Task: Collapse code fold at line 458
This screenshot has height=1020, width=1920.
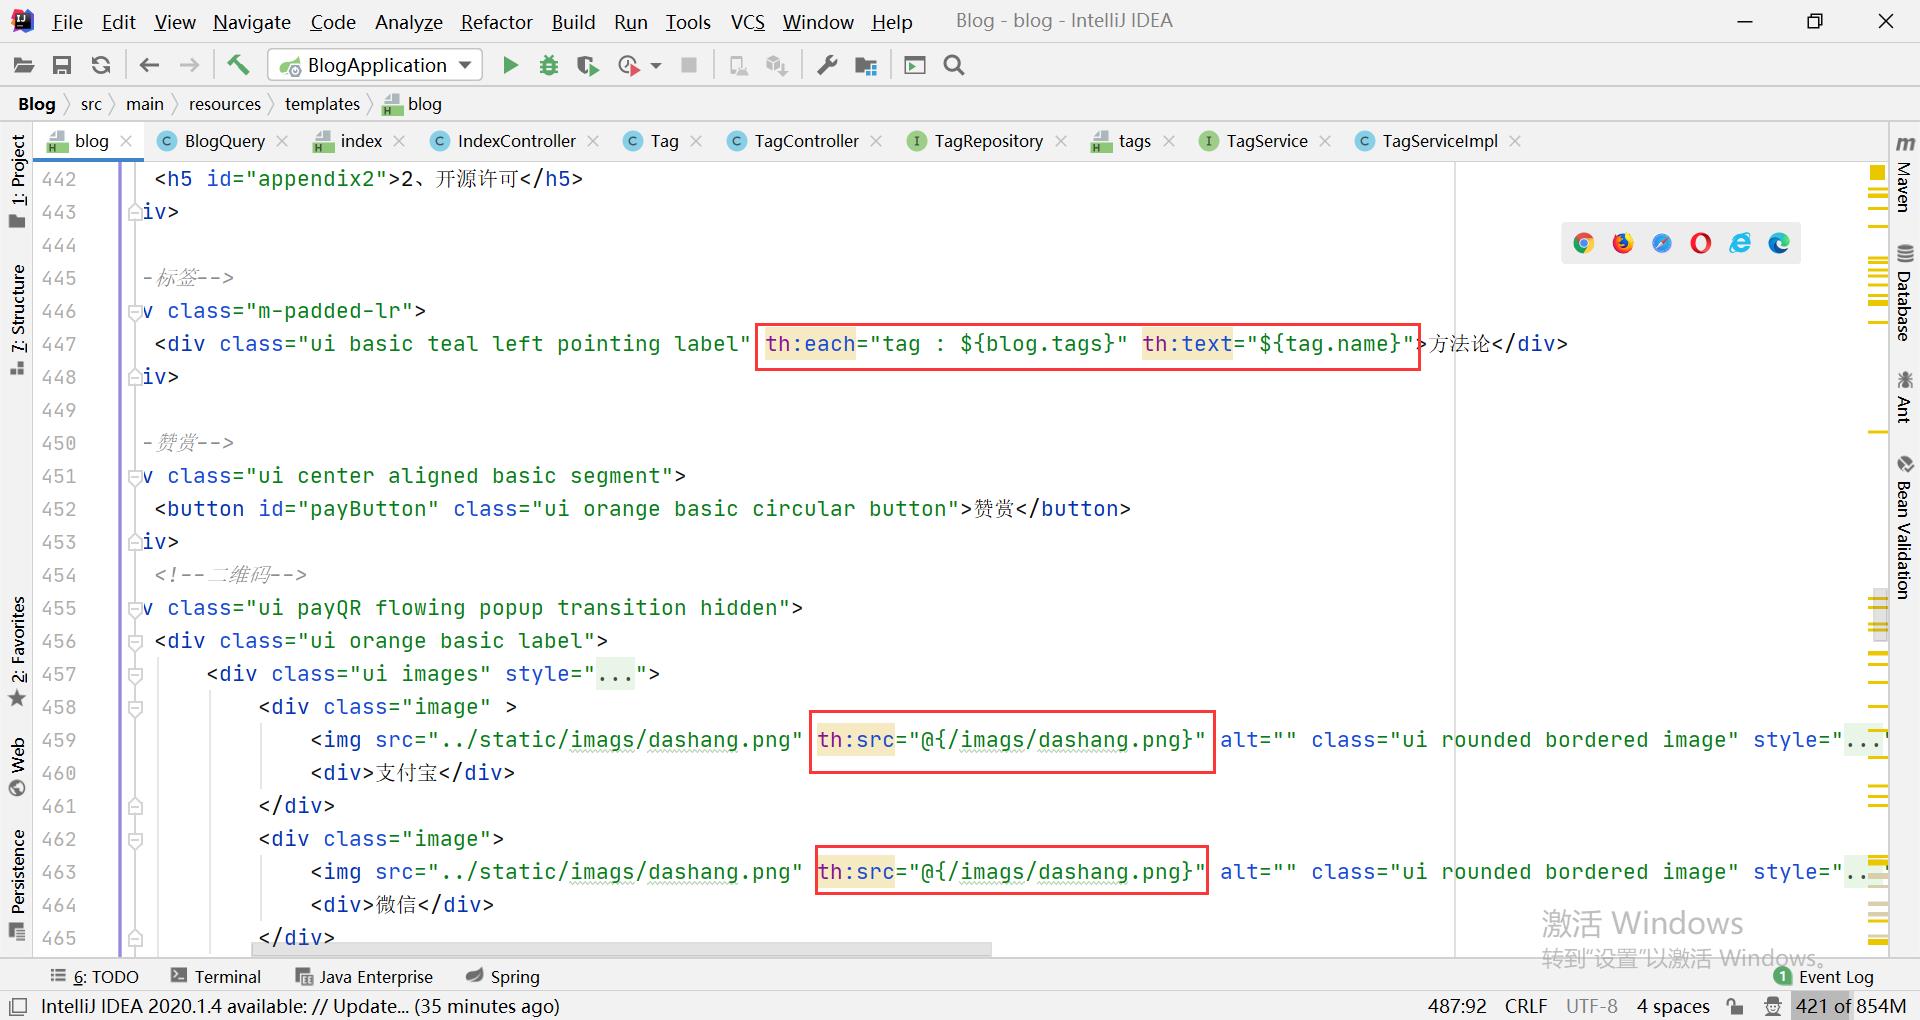Action: pos(135,707)
